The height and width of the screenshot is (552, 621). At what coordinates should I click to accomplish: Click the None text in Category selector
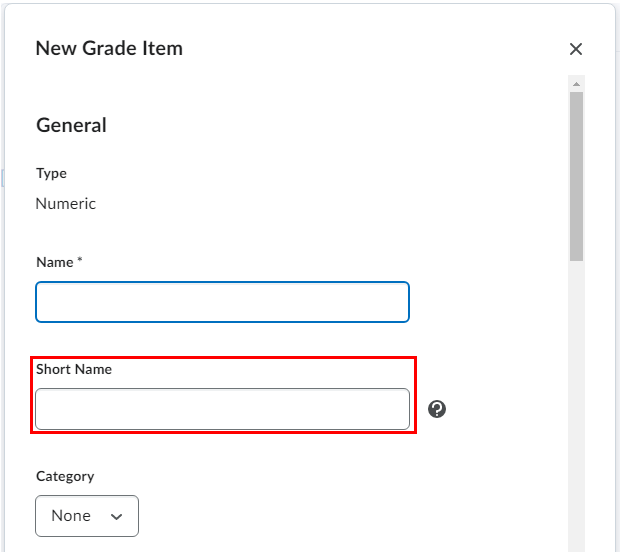71,516
